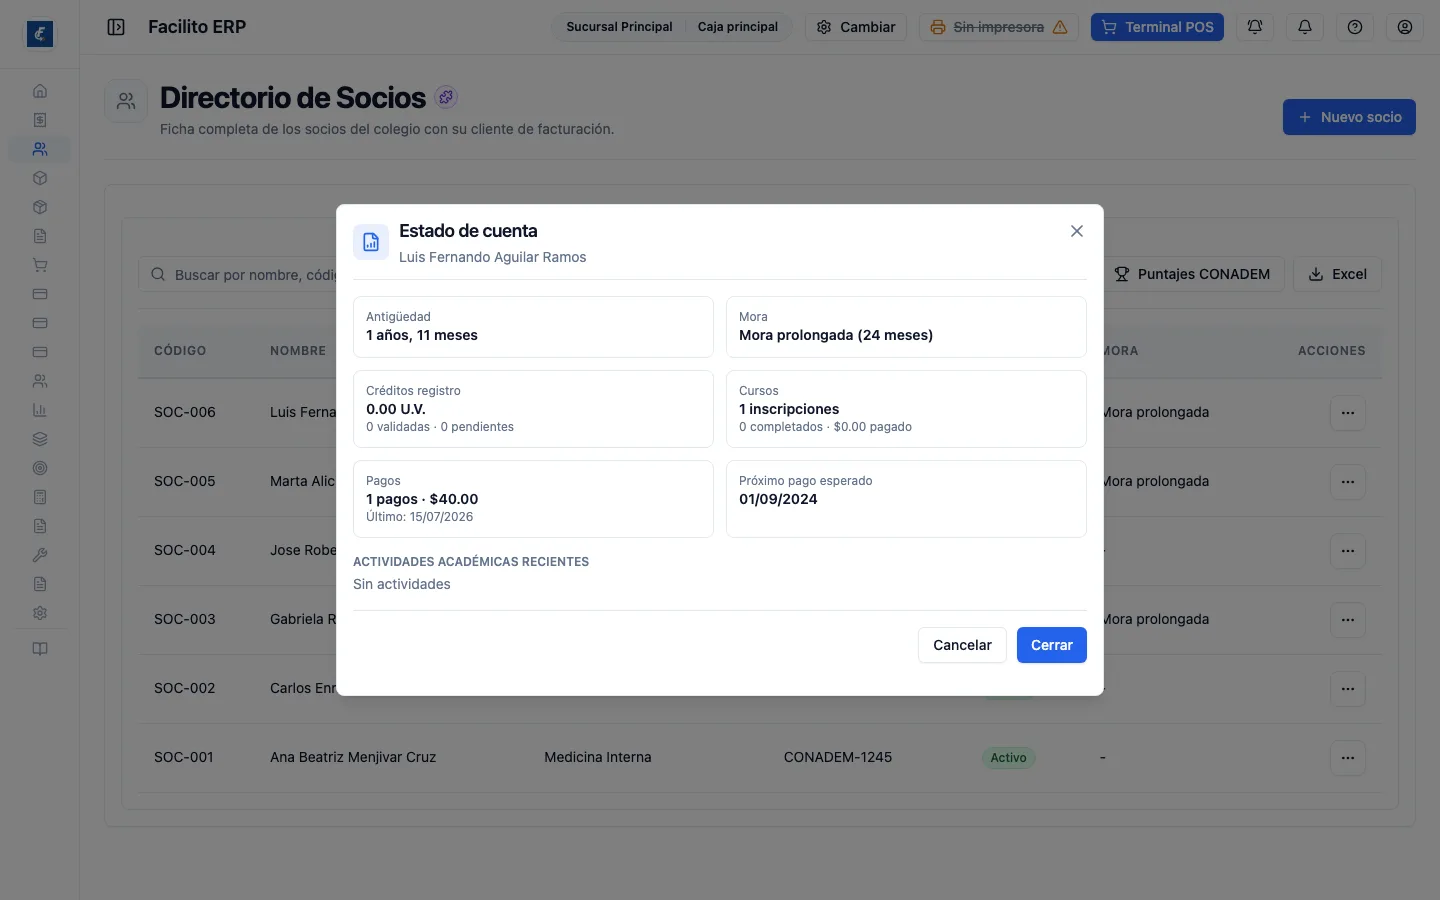Viewport: 1440px width, 900px height.
Task: Open the ringing alarm bell icon
Action: pos(1255,27)
